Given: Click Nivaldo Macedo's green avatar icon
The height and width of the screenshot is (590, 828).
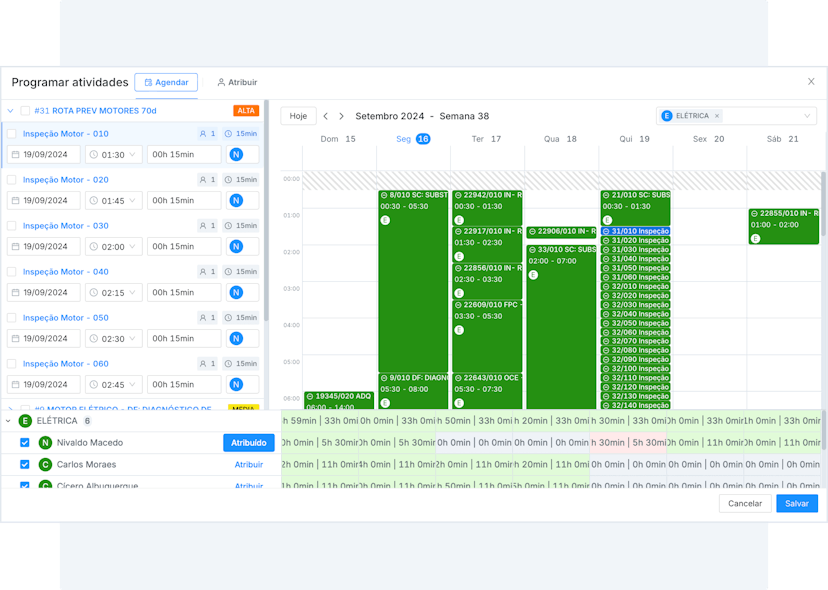Looking at the screenshot, I should point(45,443).
